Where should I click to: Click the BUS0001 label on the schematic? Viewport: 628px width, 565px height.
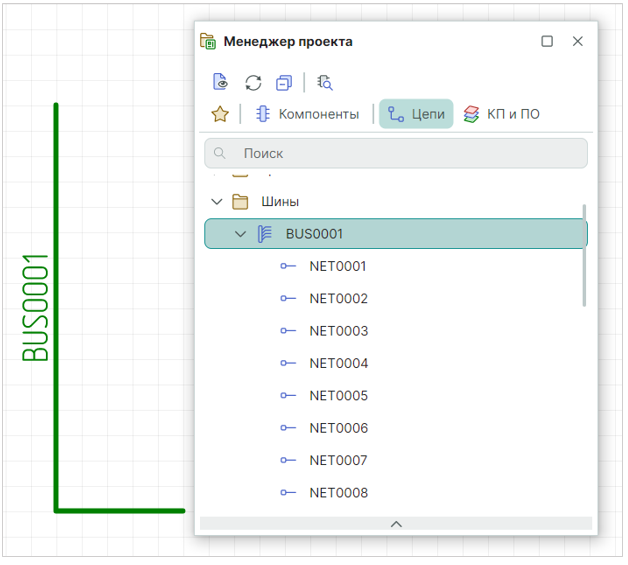(35, 308)
